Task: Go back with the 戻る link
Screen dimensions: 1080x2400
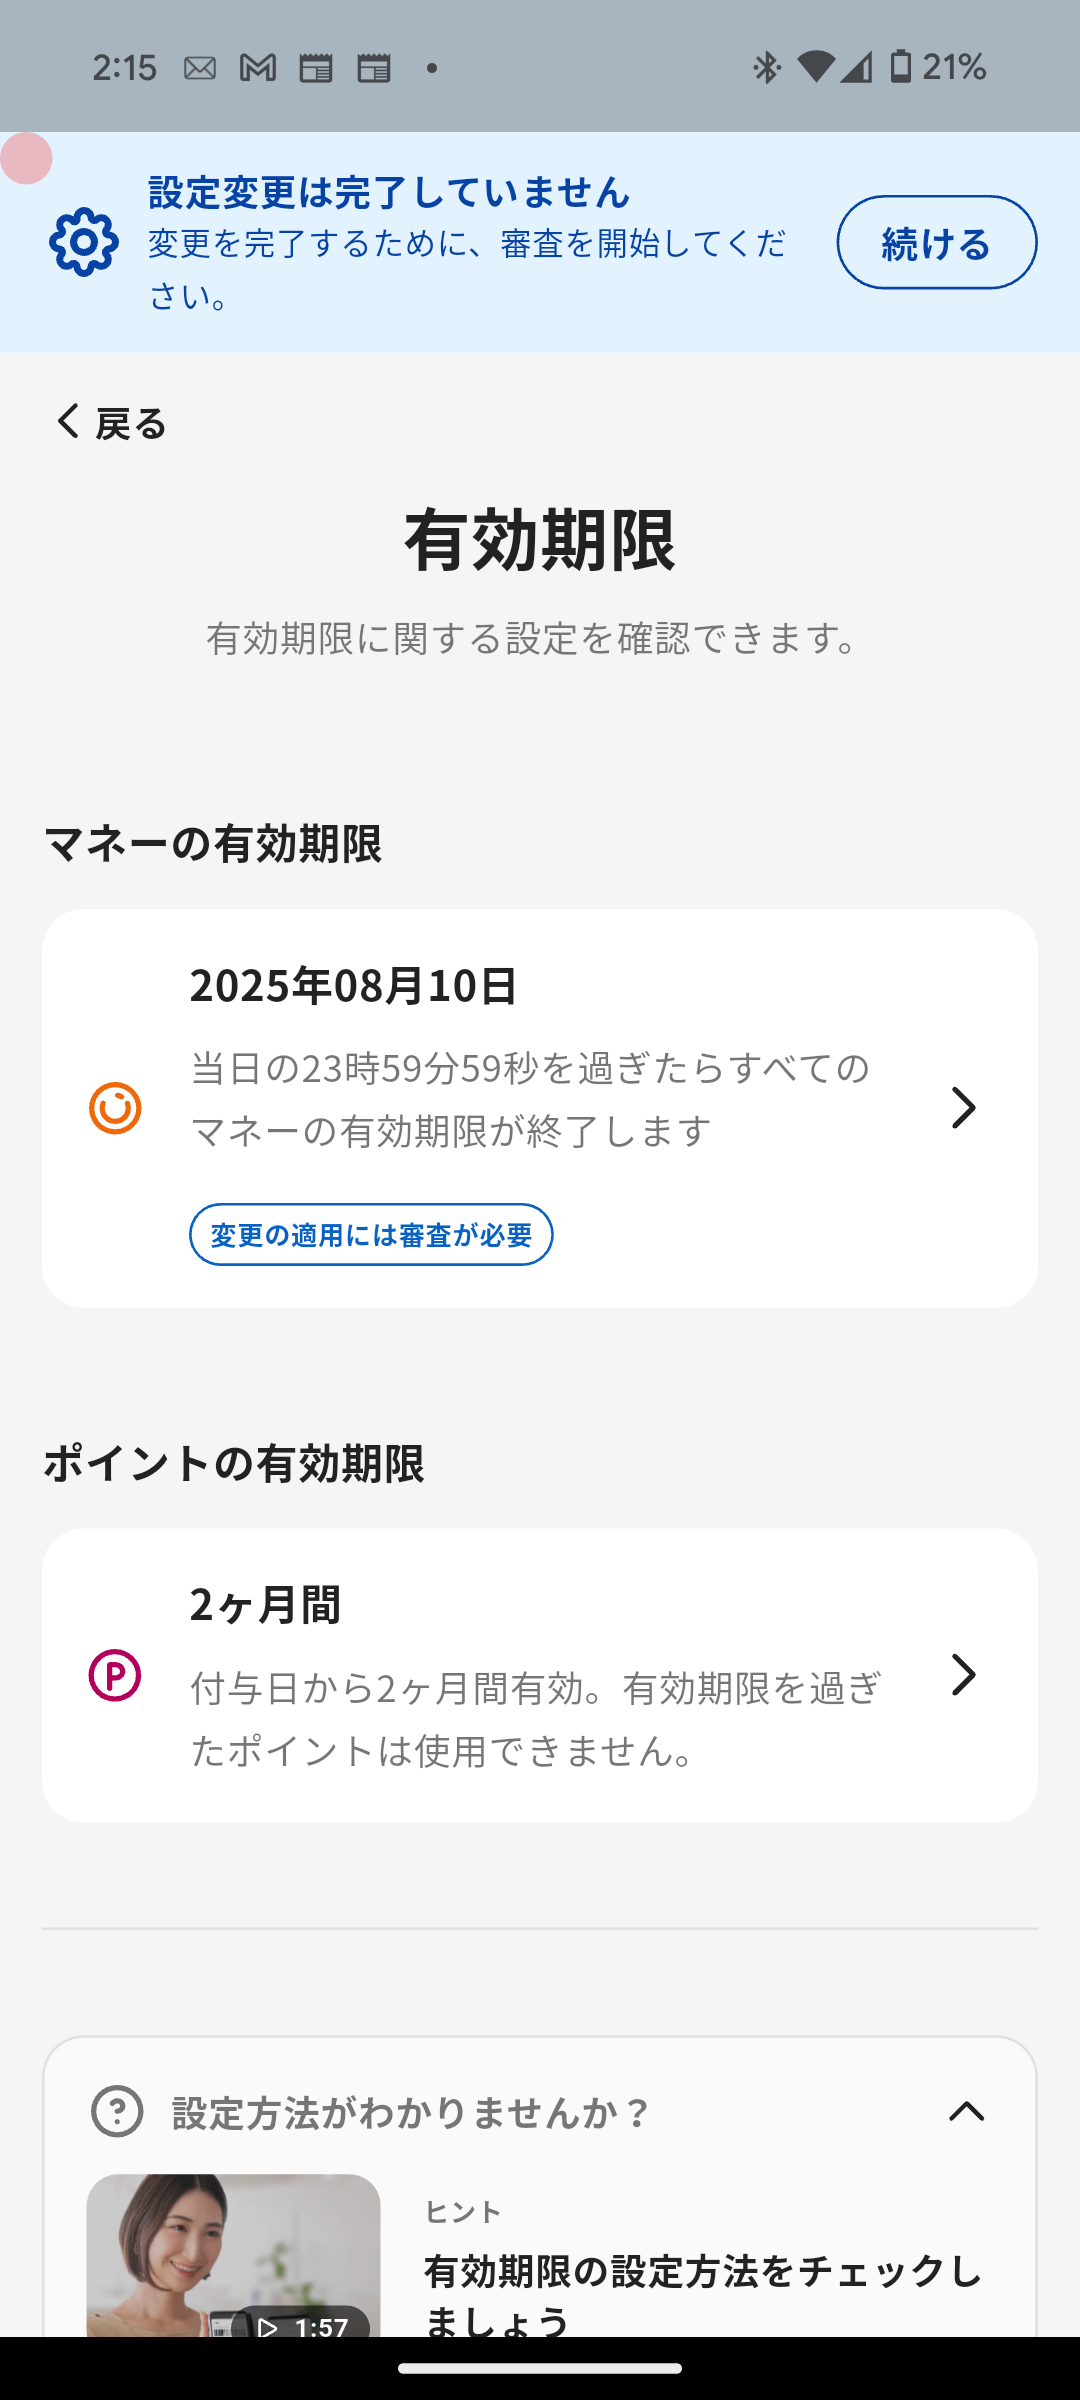Action: [110, 422]
